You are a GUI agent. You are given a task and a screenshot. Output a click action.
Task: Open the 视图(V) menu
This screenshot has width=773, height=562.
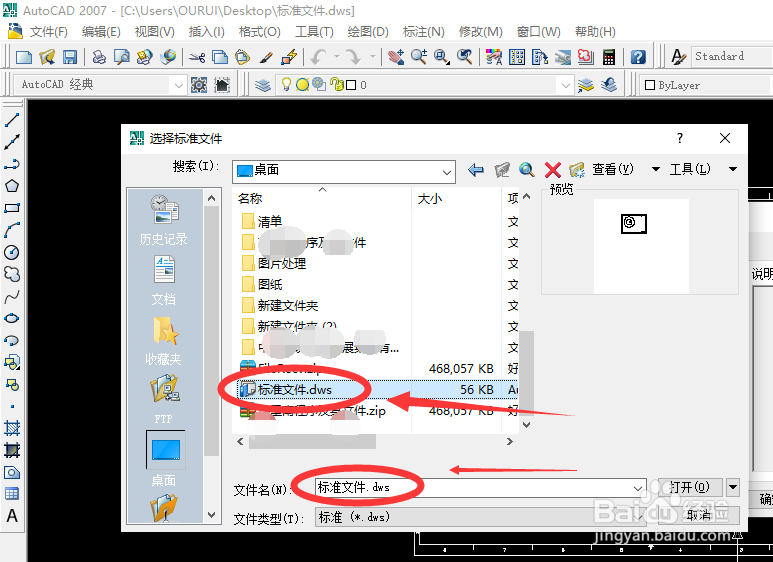(x=154, y=32)
